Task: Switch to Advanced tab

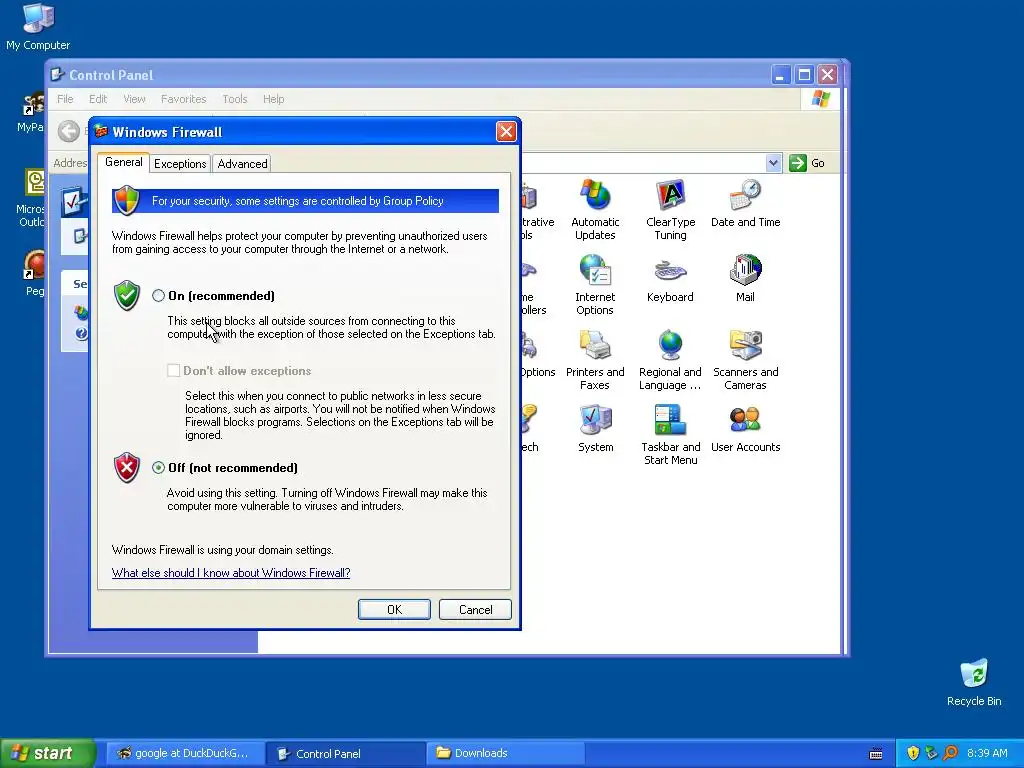Action: point(242,164)
